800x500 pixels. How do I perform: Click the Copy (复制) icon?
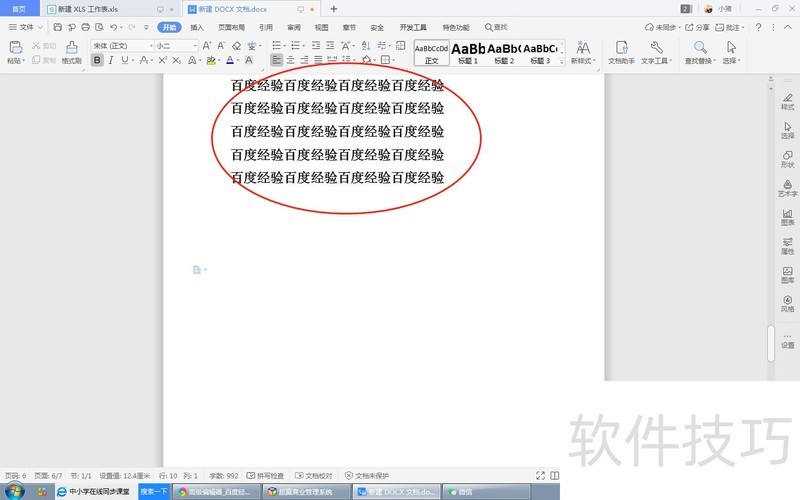[x=36, y=60]
